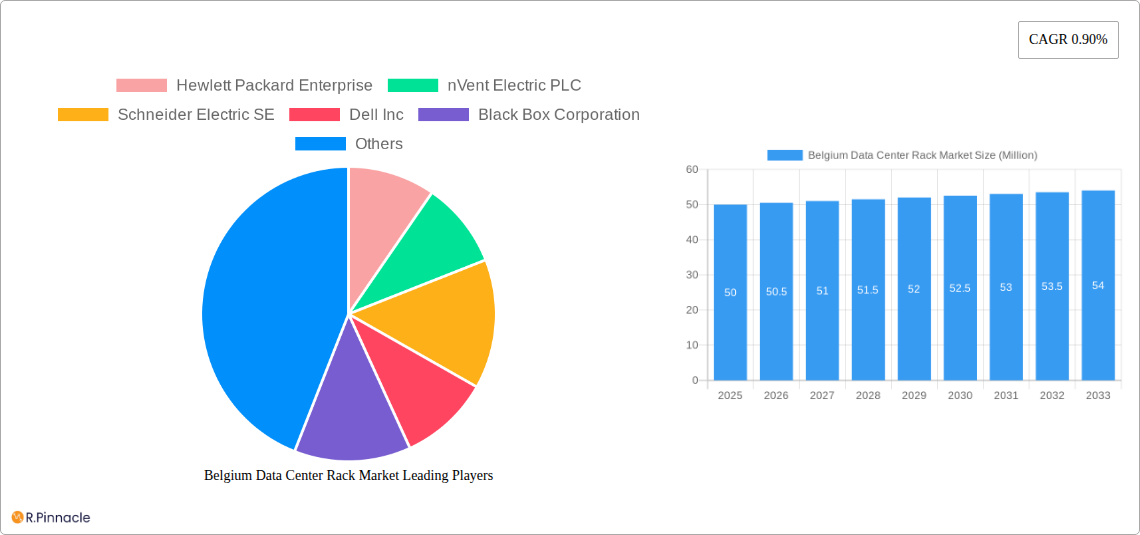This screenshot has height=535, width=1140.
Task: Click the 2033 x-axis year label
Action: 1099,395
